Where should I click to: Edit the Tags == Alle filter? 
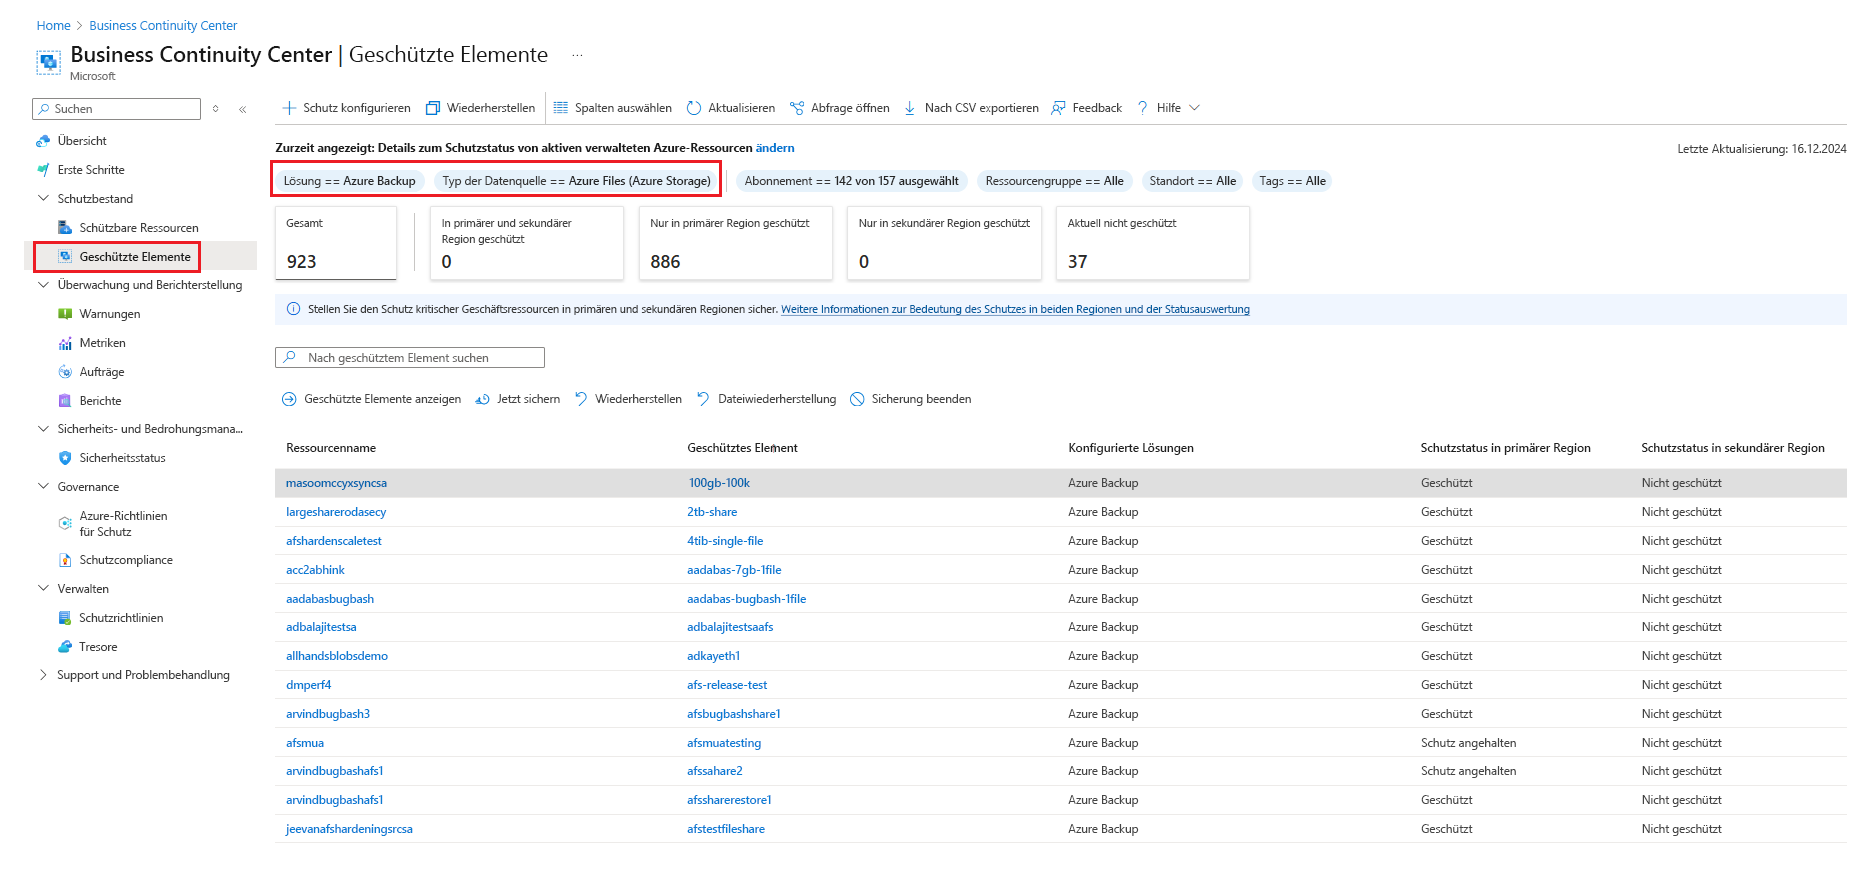click(1292, 181)
